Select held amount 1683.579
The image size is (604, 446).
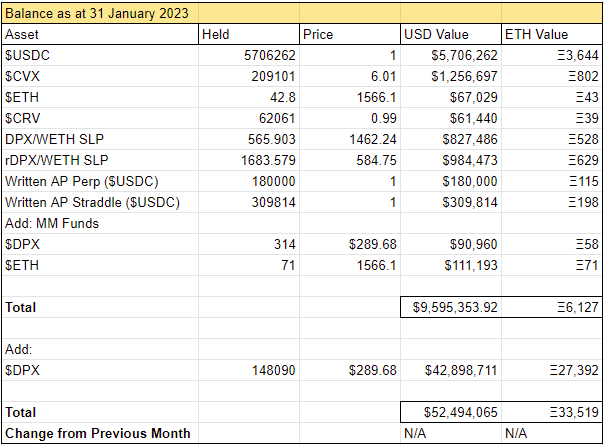(x=268, y=160)
